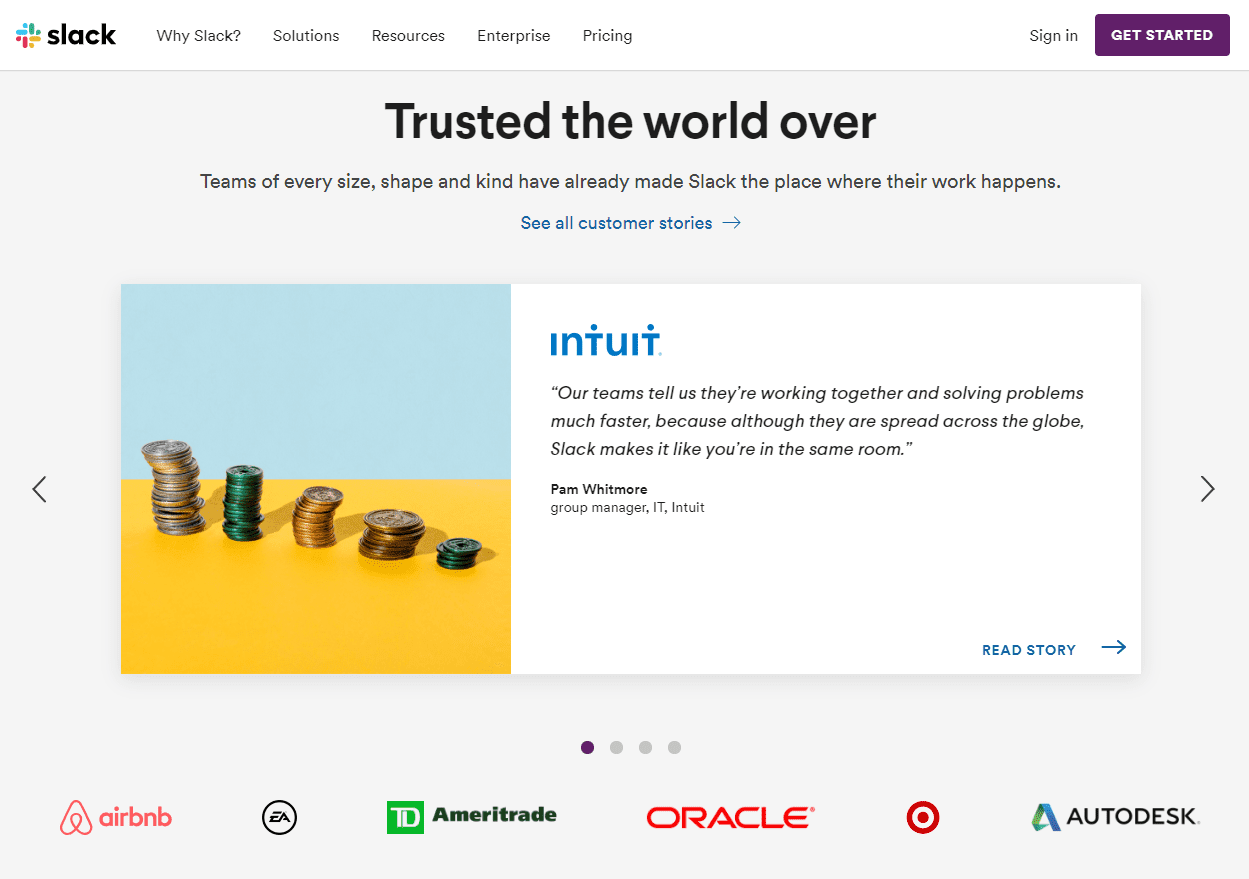1249x879 pixels.
Task: Click the TD Ameritrade logo
Action: tap(472, 817)
